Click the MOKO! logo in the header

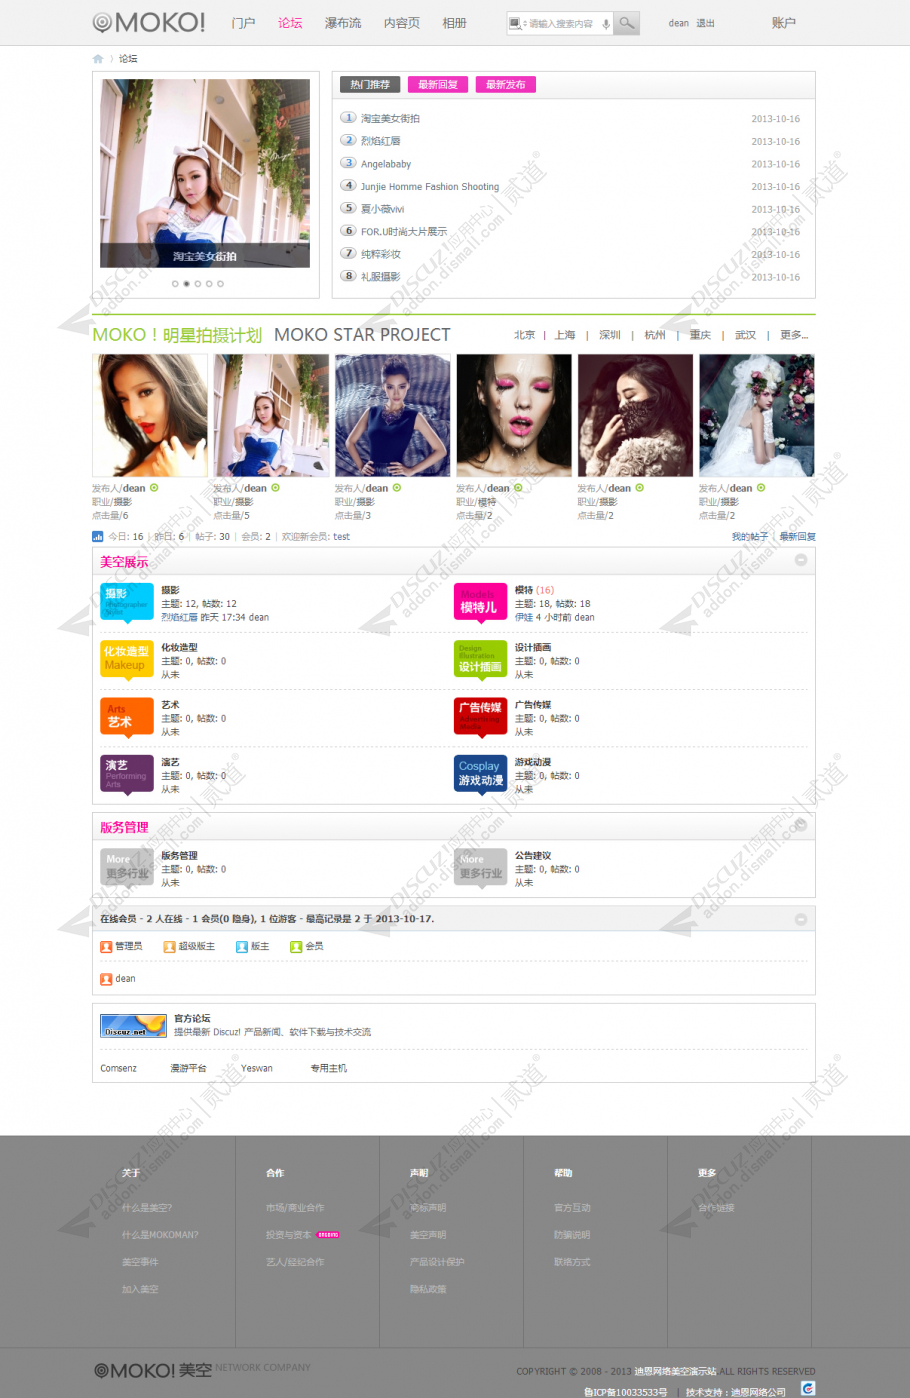(148, 22)
